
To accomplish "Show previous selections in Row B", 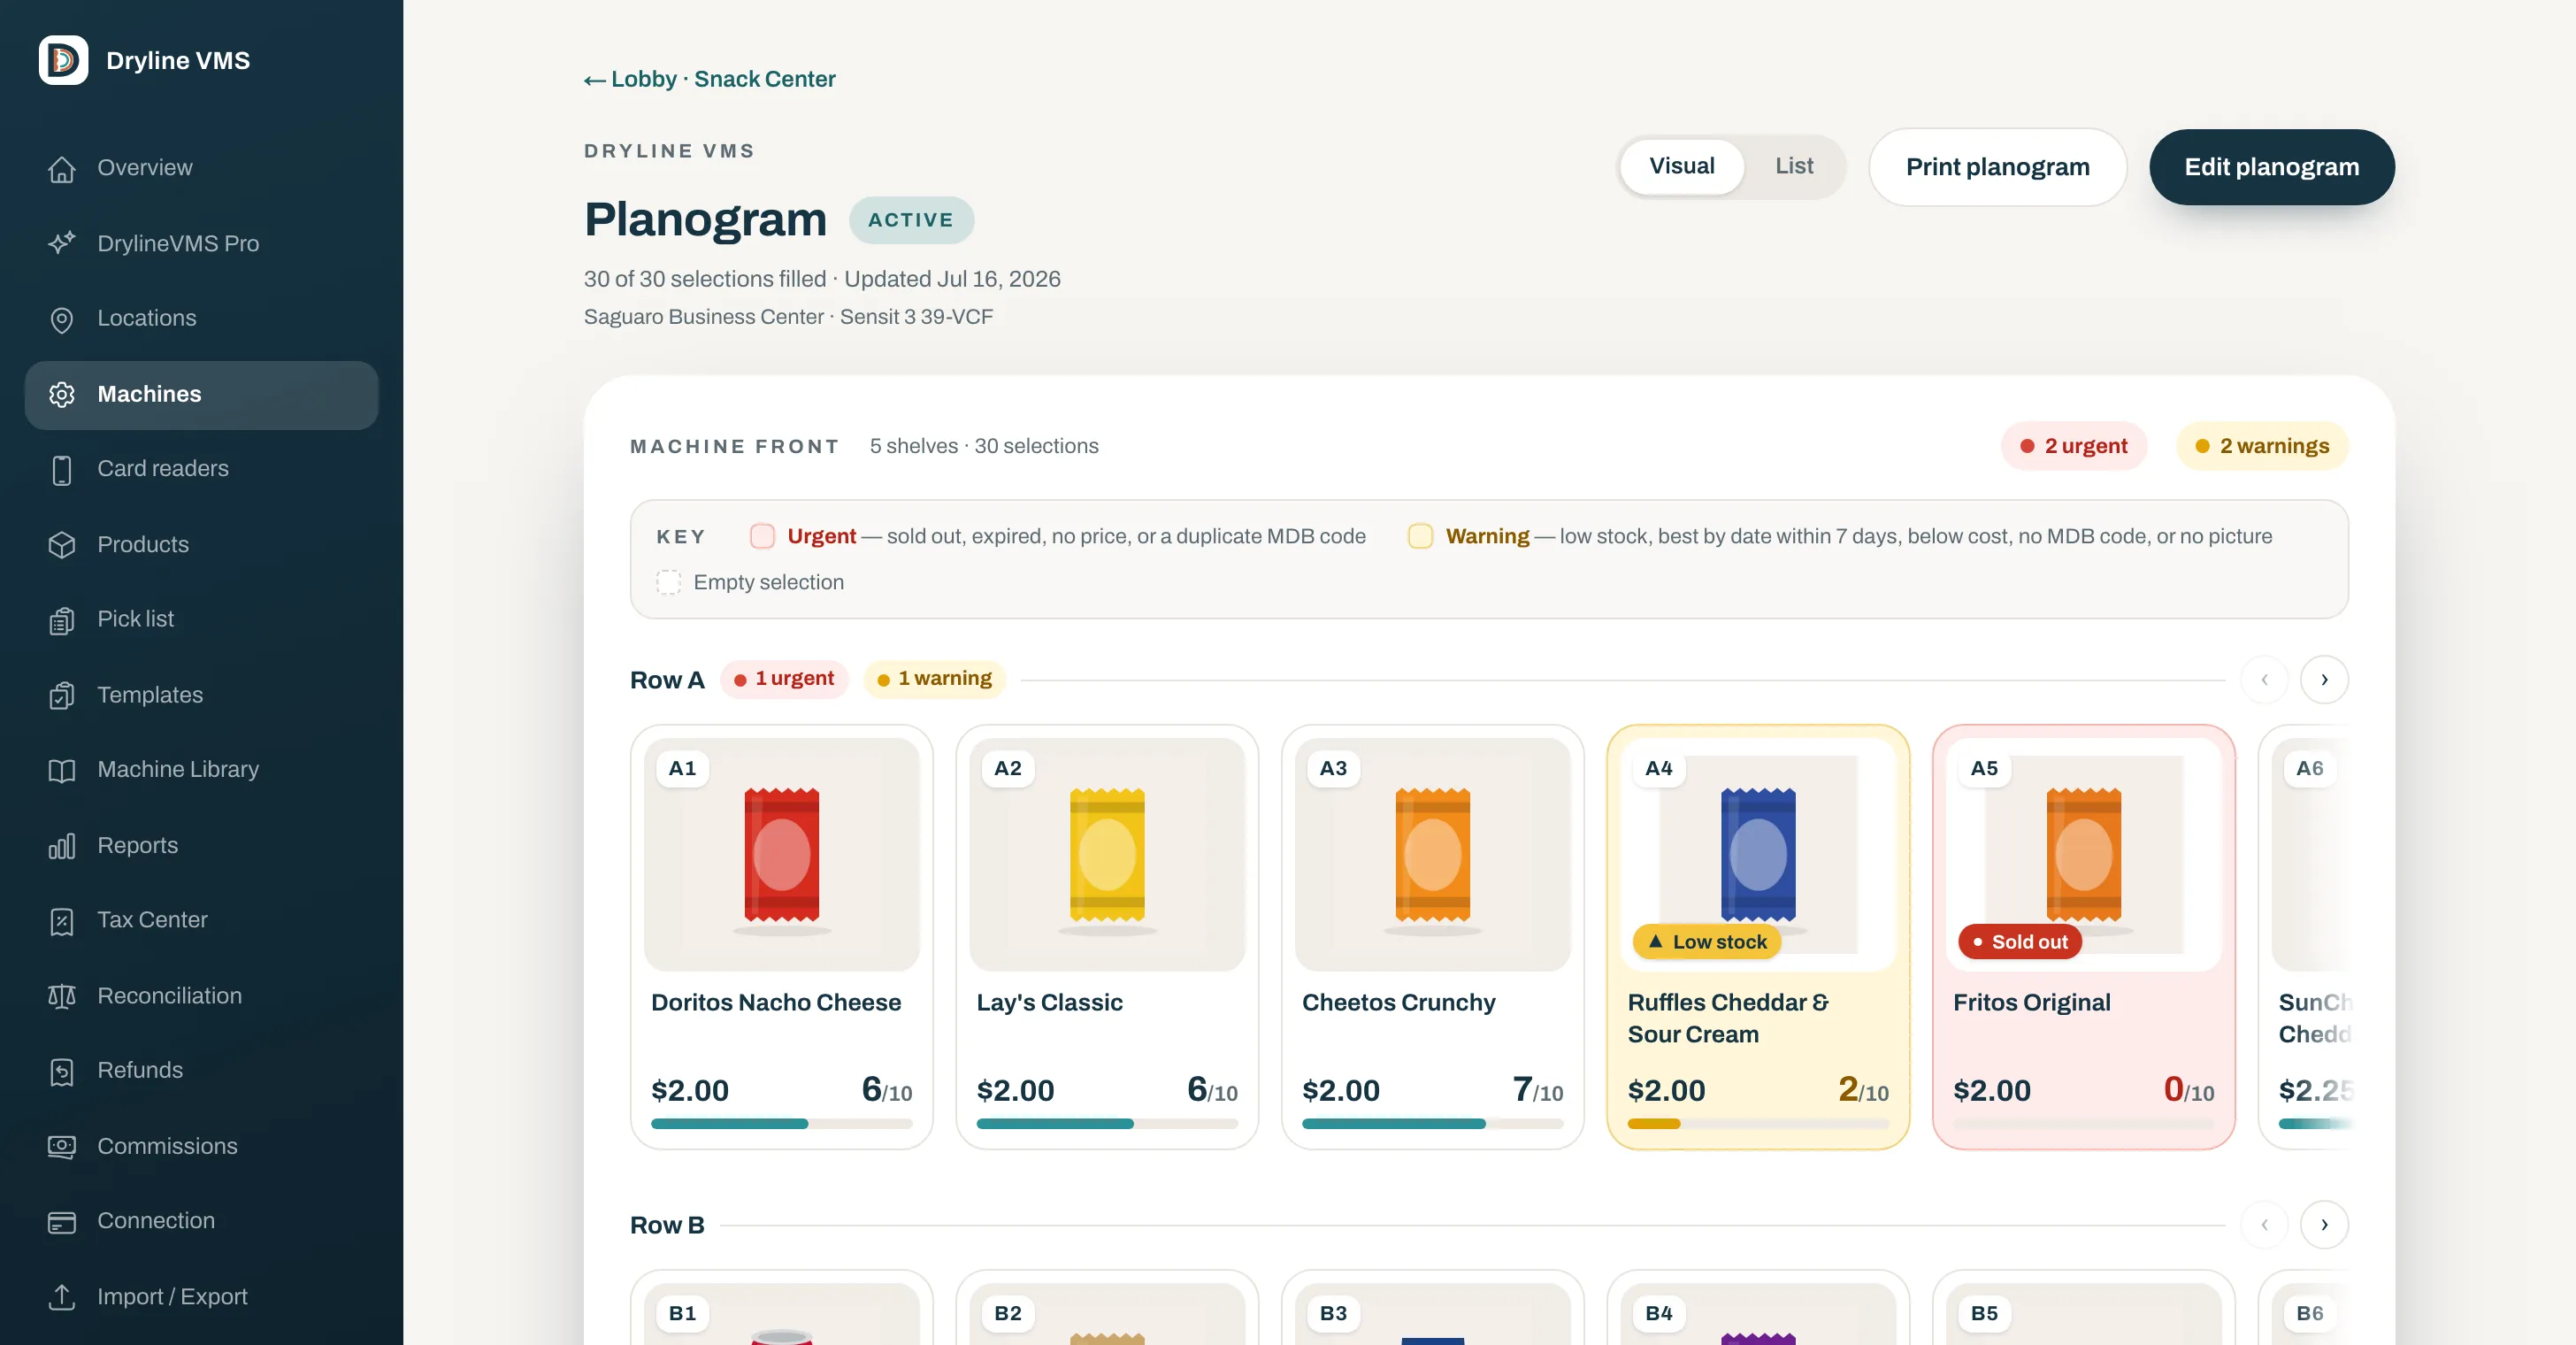I will 2264,1225.
